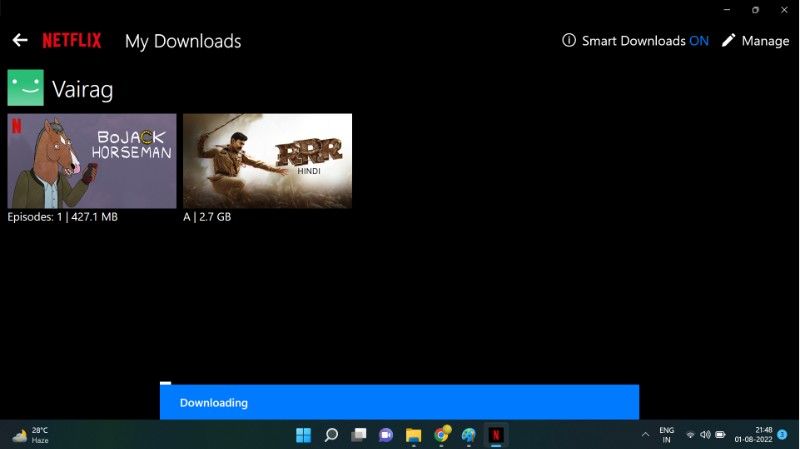The height and width of the screenshot is (449, 800).
Task: Open Google Chrome from taskbar
Action: 441,435
